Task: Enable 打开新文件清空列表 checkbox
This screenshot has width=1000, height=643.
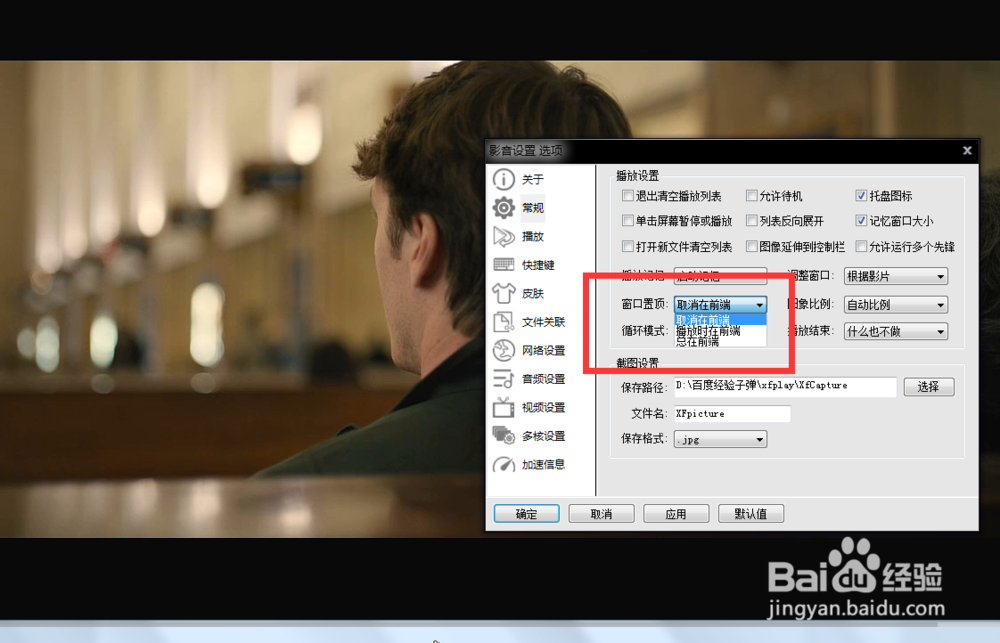Action: coord(628,246)
